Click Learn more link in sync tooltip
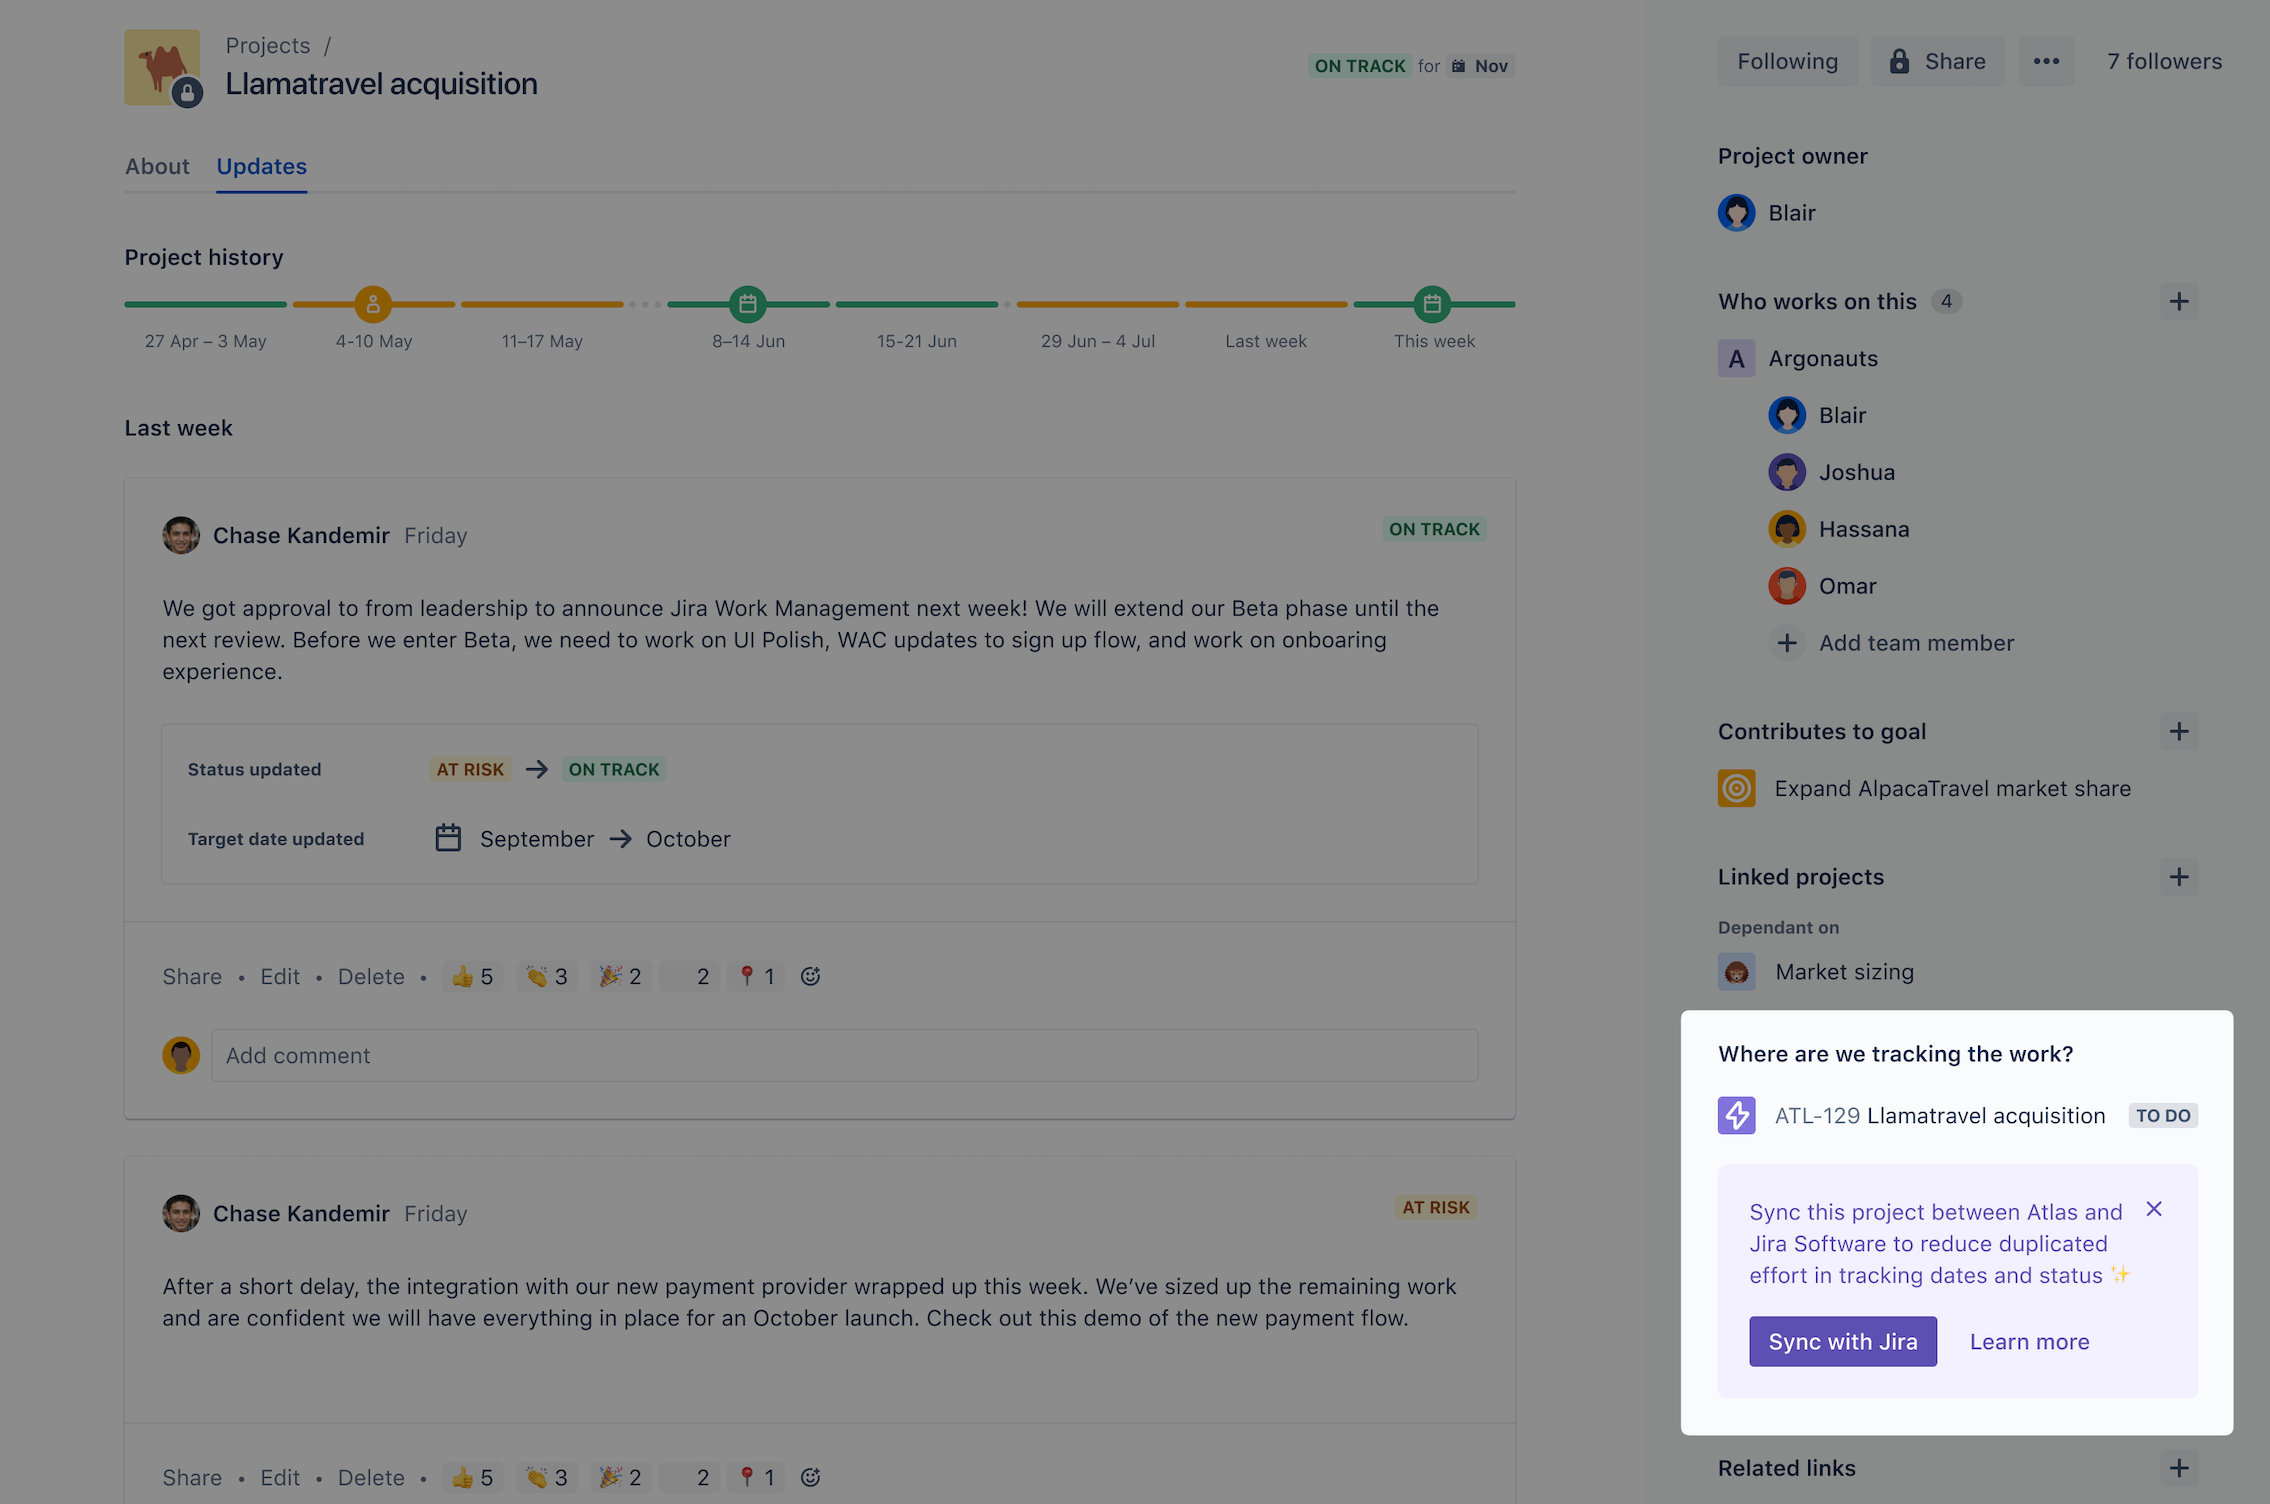This screenshot has height=1504, width=2270. (x=2028, y=1340)
